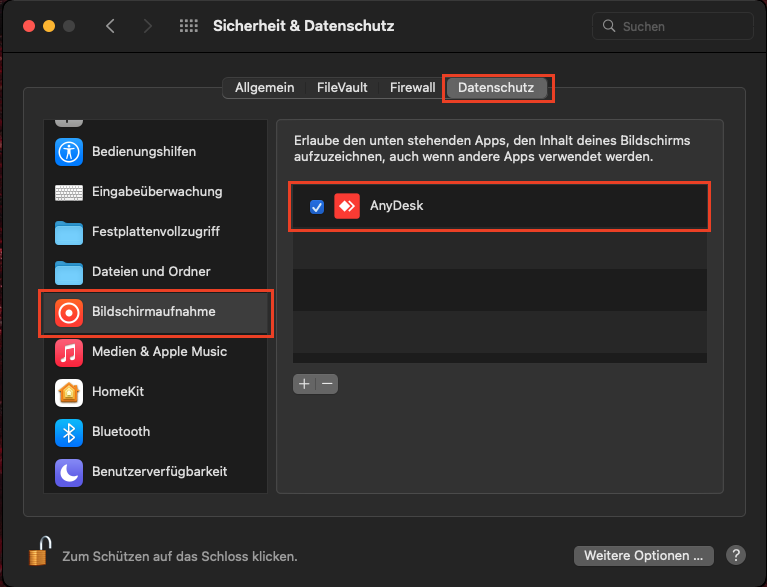767x587 pixels.
Task: Select Eingabeüberwachung label in sidebar
Action: coord(157,192)
